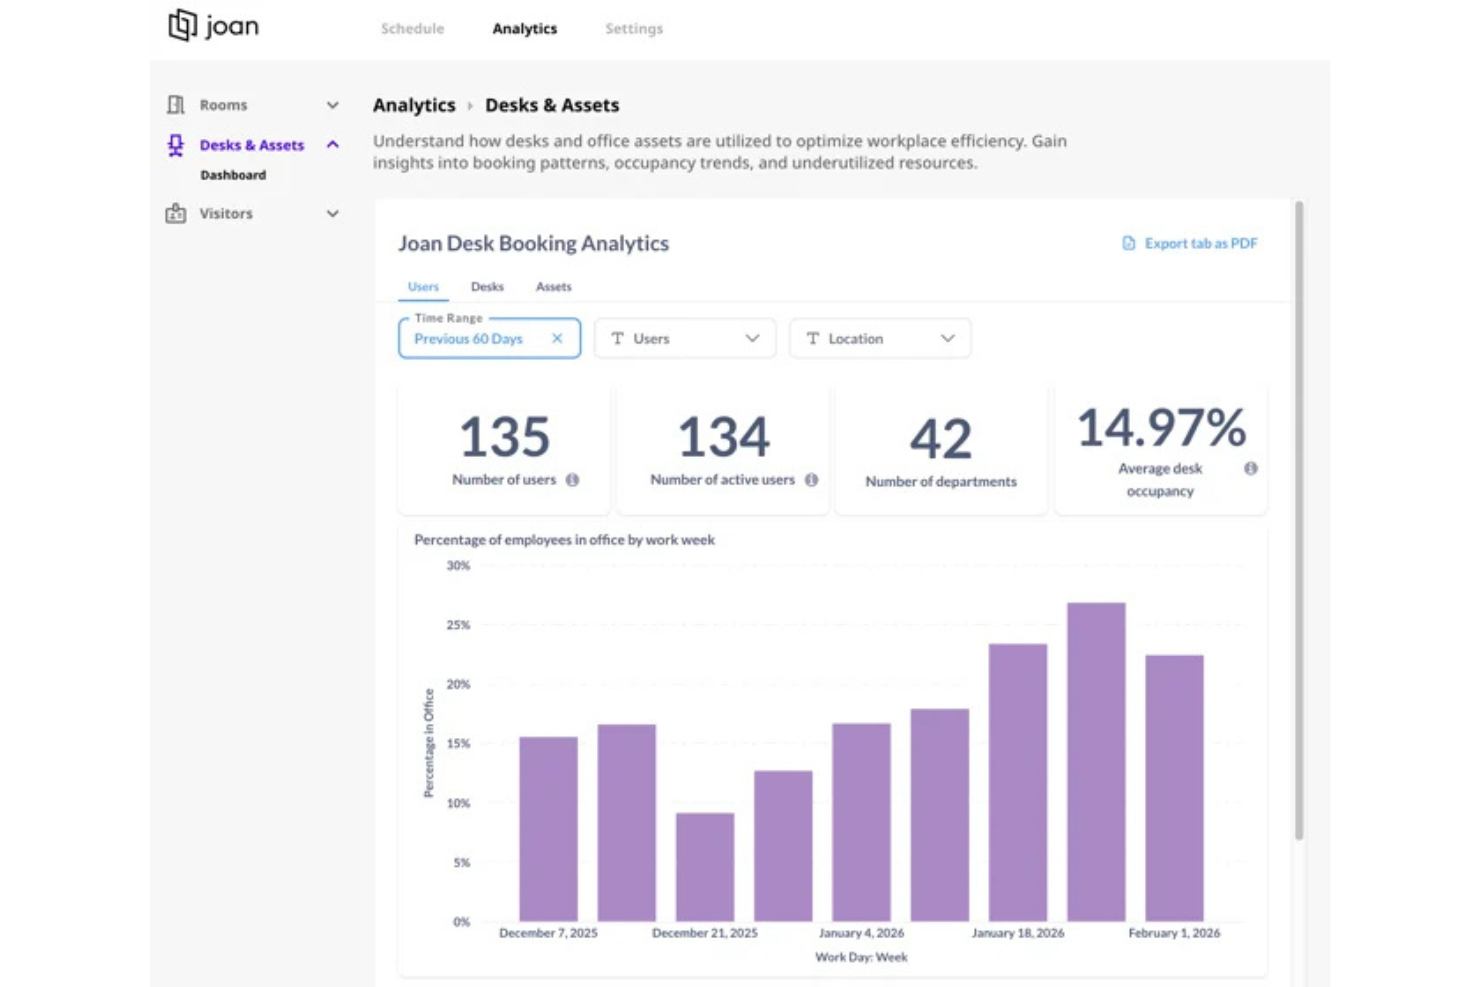Click the 42 departments value

[x=941, y=439]
